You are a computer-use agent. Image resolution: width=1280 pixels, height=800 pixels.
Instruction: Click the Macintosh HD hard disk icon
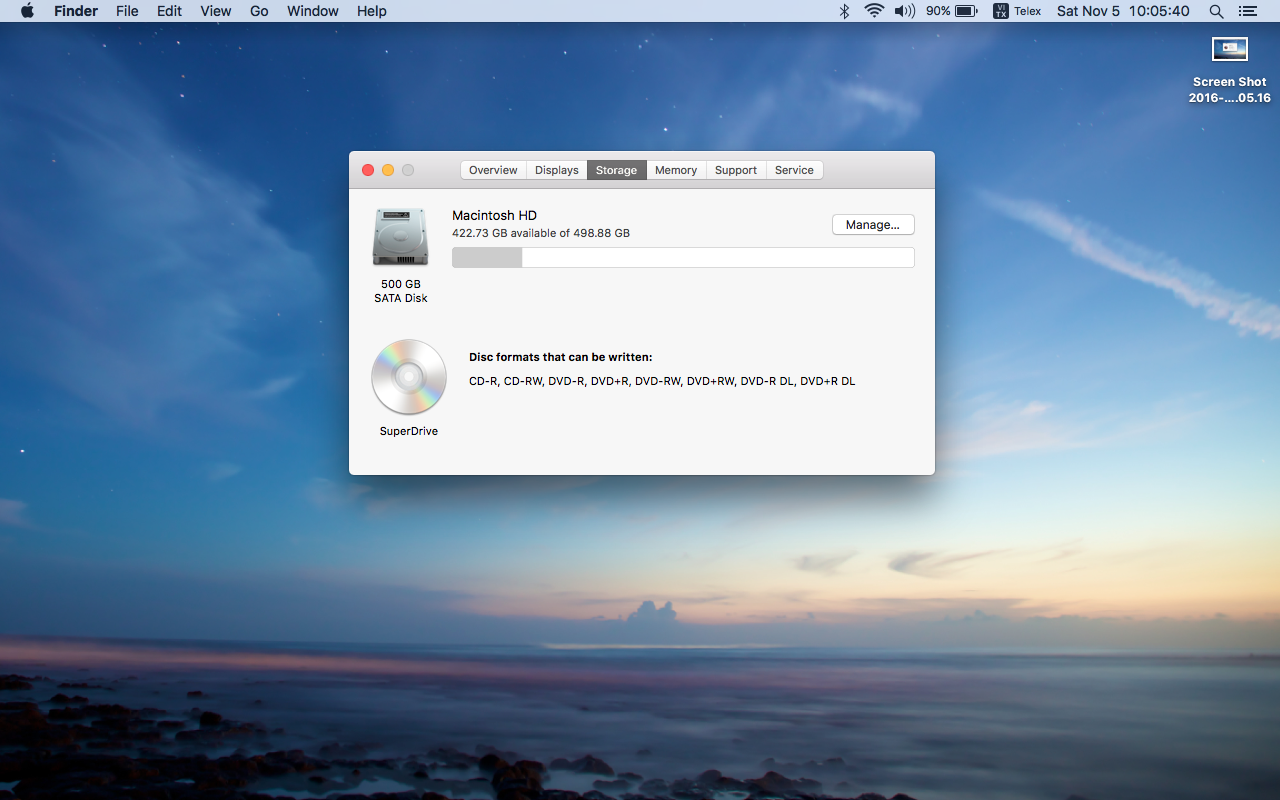(400, 237)
